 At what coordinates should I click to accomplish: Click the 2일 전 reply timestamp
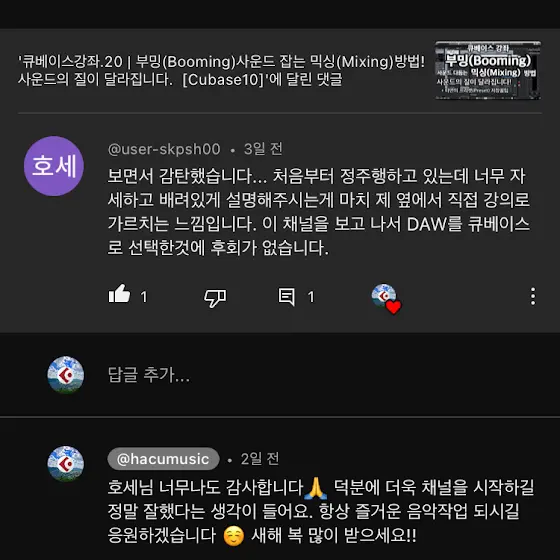click(260, 459)
